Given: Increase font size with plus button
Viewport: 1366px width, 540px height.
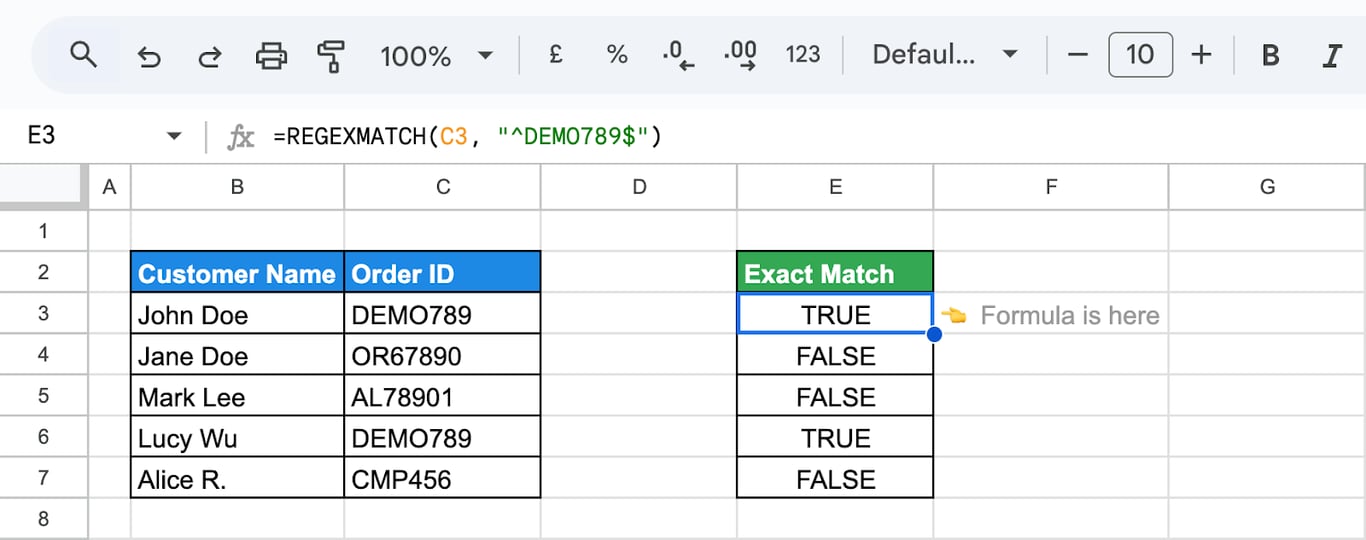Looking at the screenshot, I should (1202, 55).
